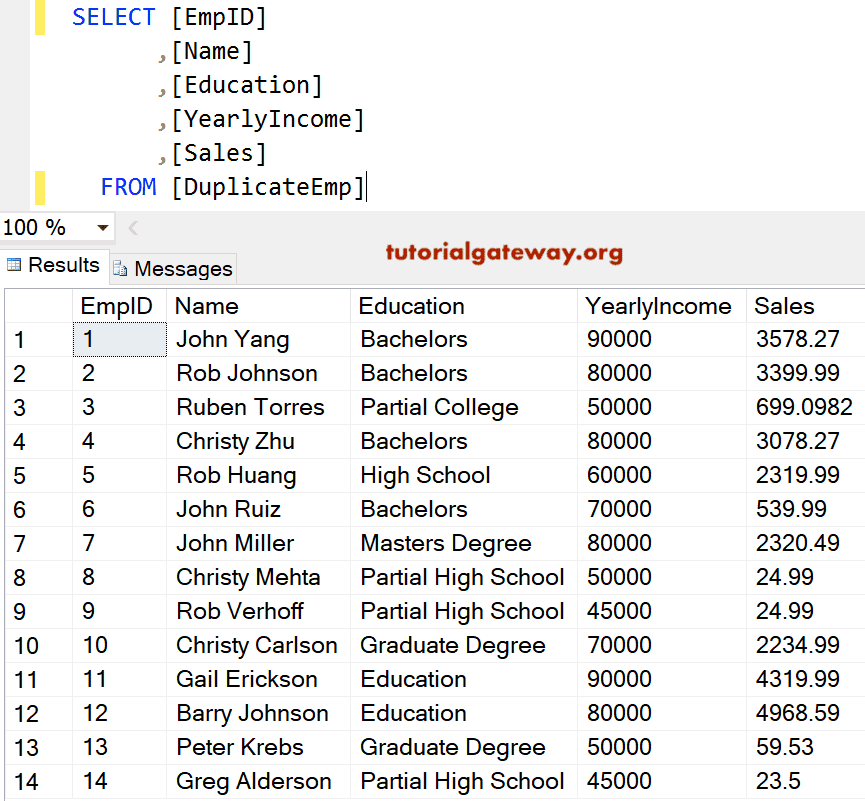
Task: Select row header number 7
Action: (20, 544)
